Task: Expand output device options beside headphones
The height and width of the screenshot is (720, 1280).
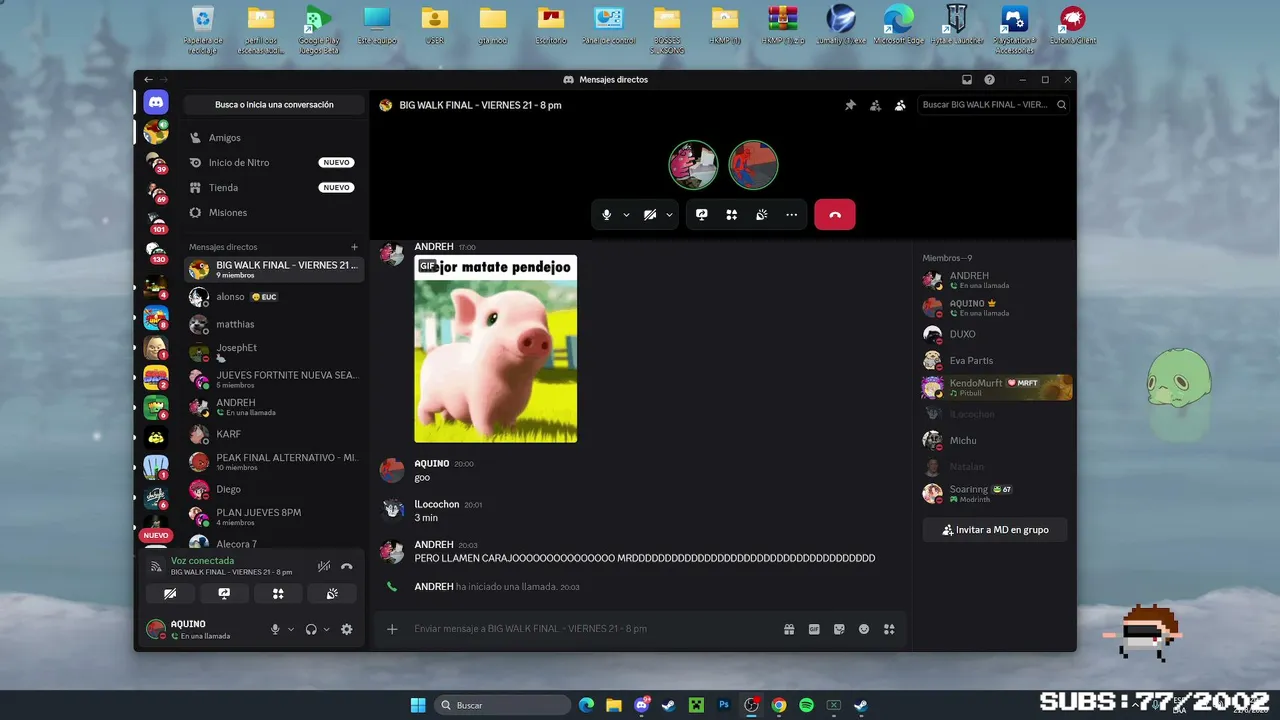Action: click(x=327, y=629)
